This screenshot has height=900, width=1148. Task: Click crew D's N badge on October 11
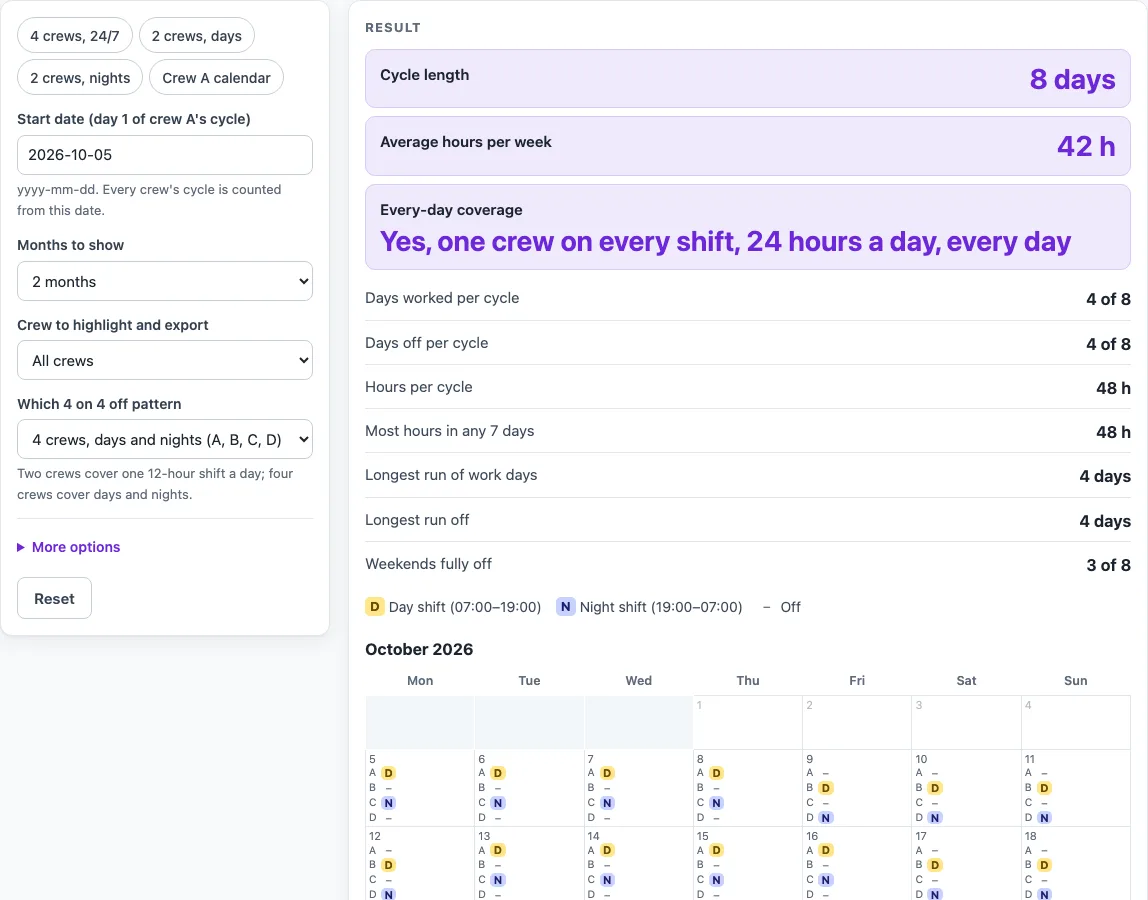[1044, 818]
